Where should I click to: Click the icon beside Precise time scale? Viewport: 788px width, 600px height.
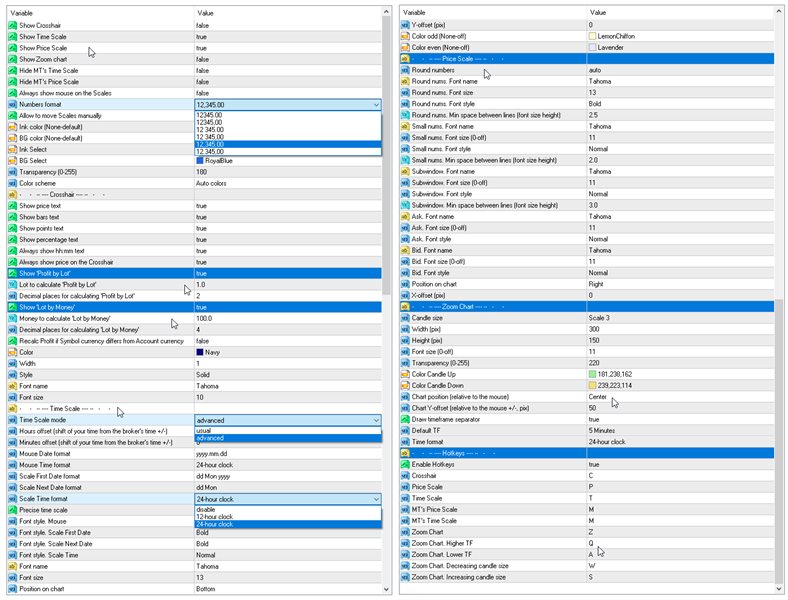click(x=13, y=510)
